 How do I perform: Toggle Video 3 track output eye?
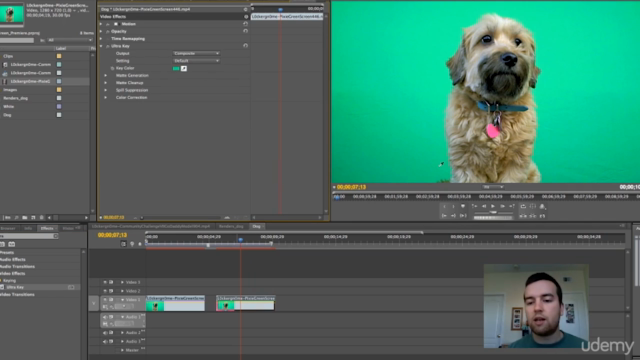point(105,282)
